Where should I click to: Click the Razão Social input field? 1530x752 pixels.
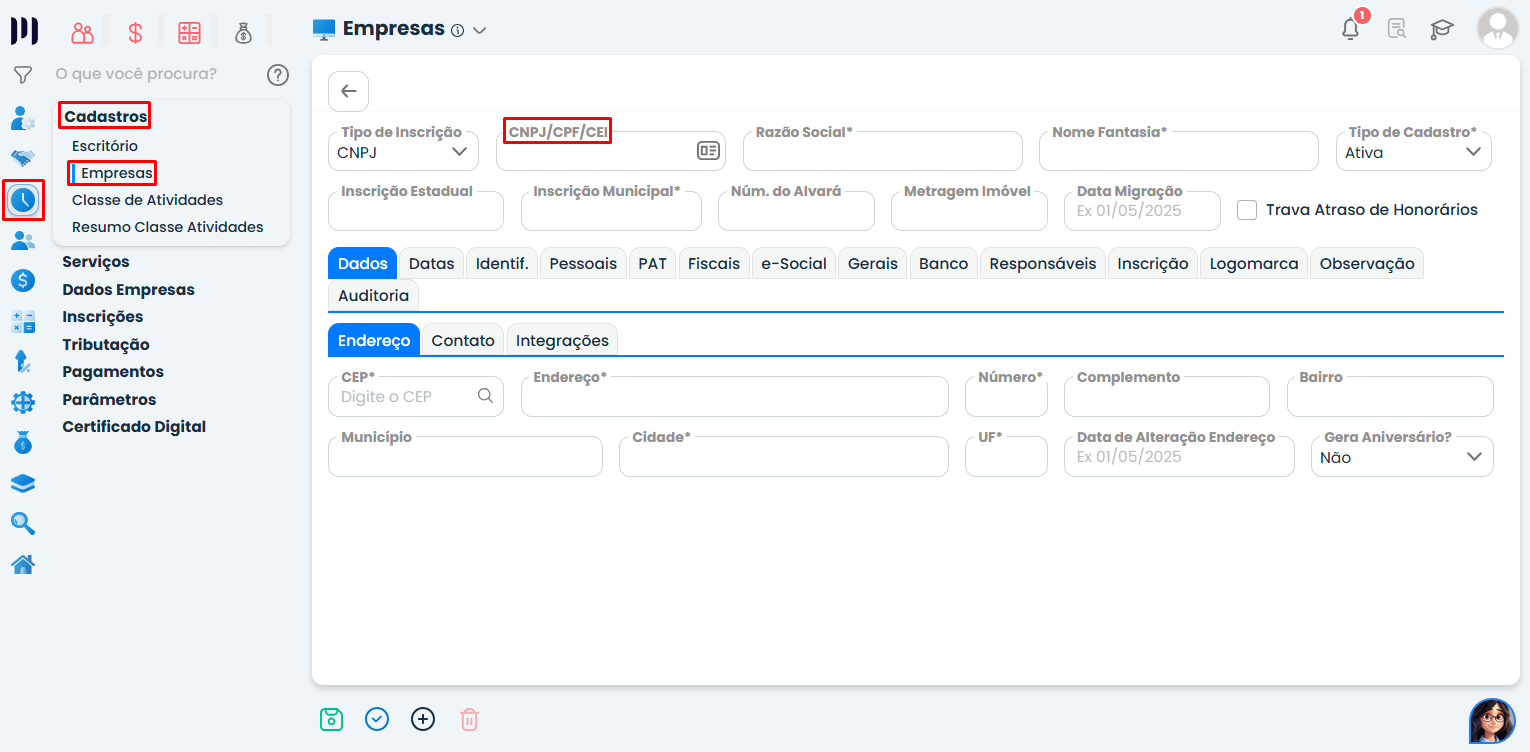(882, 153)
